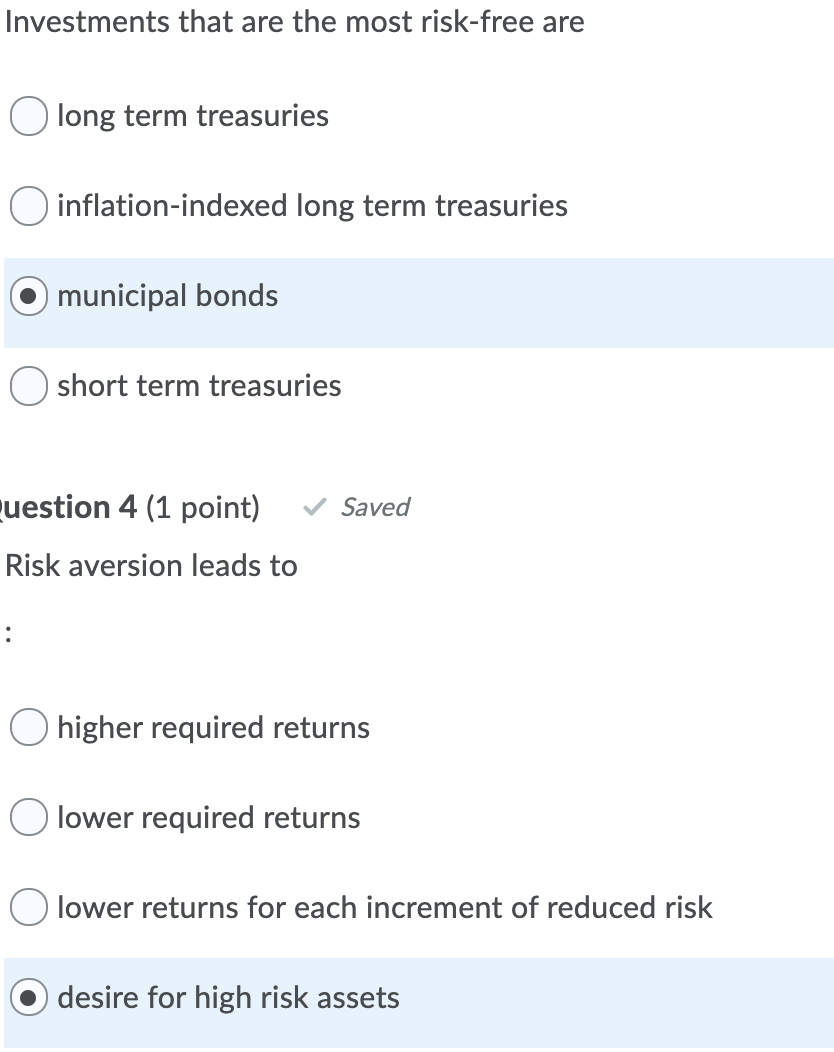834x1052 pixels.
Task: Click the Saved checkmark icon
Action: (313, 507)
